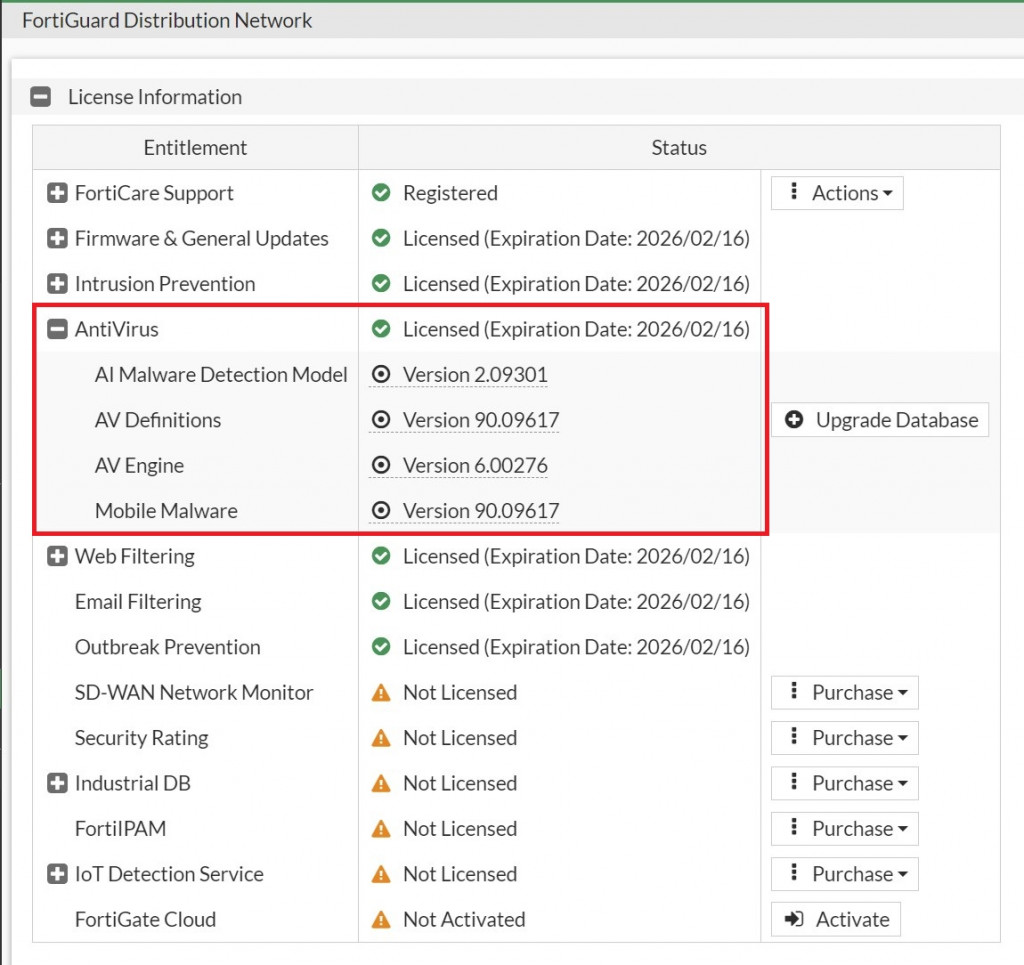The image size is (1024, 965).
Task: Click the AV Definitions label
Action: point(157,420)
